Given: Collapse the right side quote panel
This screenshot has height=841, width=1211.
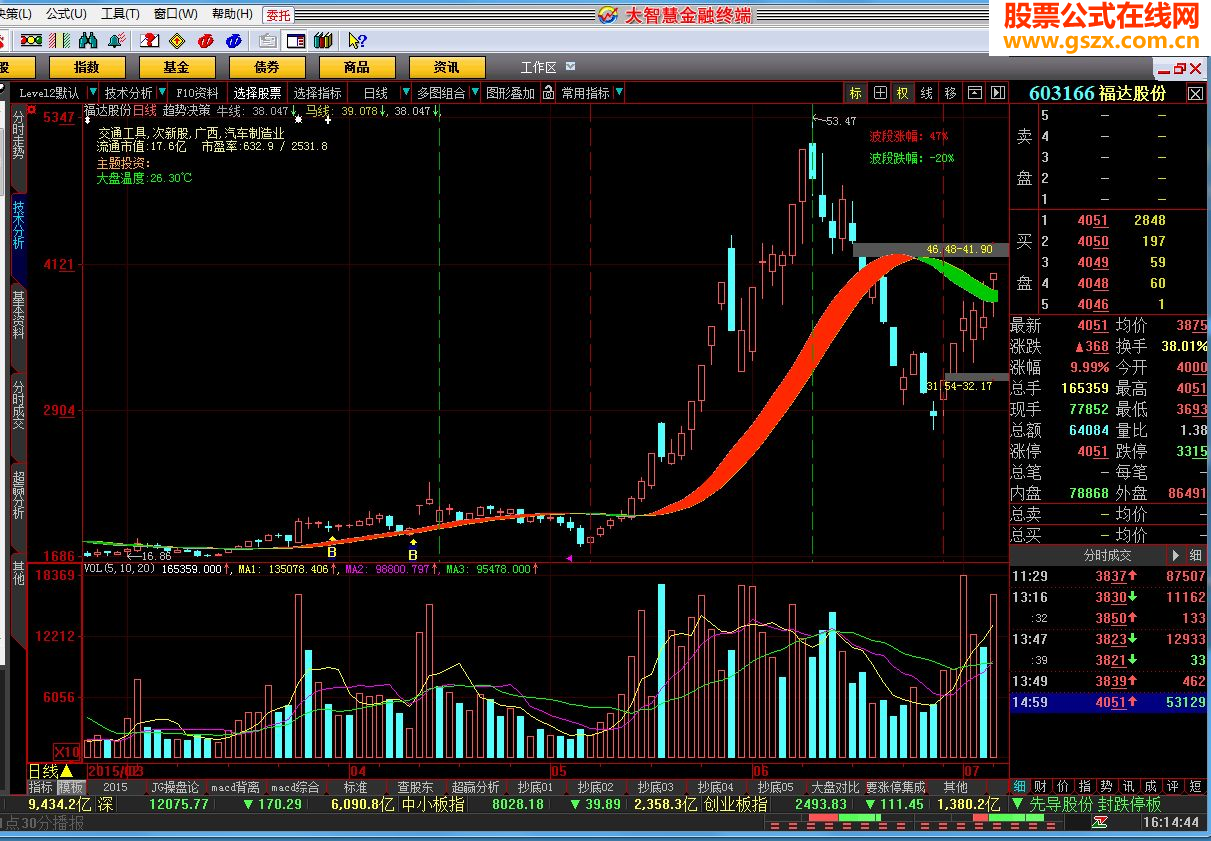Looking at the screenshot, I should click(x=998, y=93).
